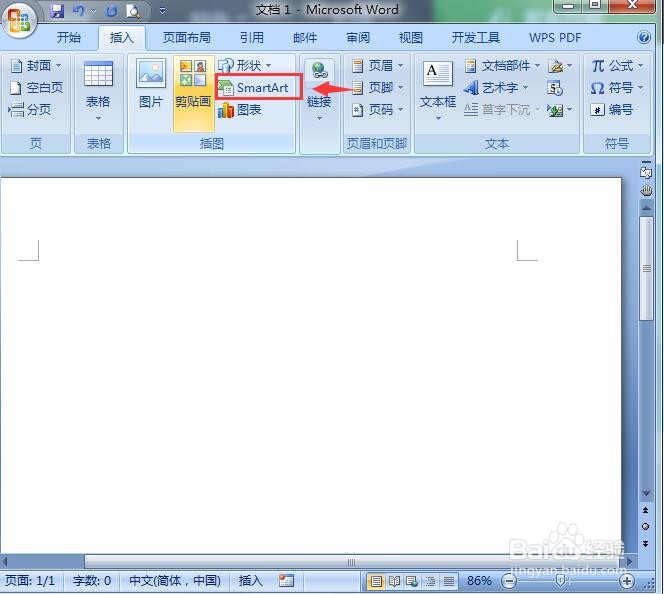The height and width of the screenshot is (594, 664).
Task: Click the vertical scrollbar up arrow
Action: click(x=646, y=208)
